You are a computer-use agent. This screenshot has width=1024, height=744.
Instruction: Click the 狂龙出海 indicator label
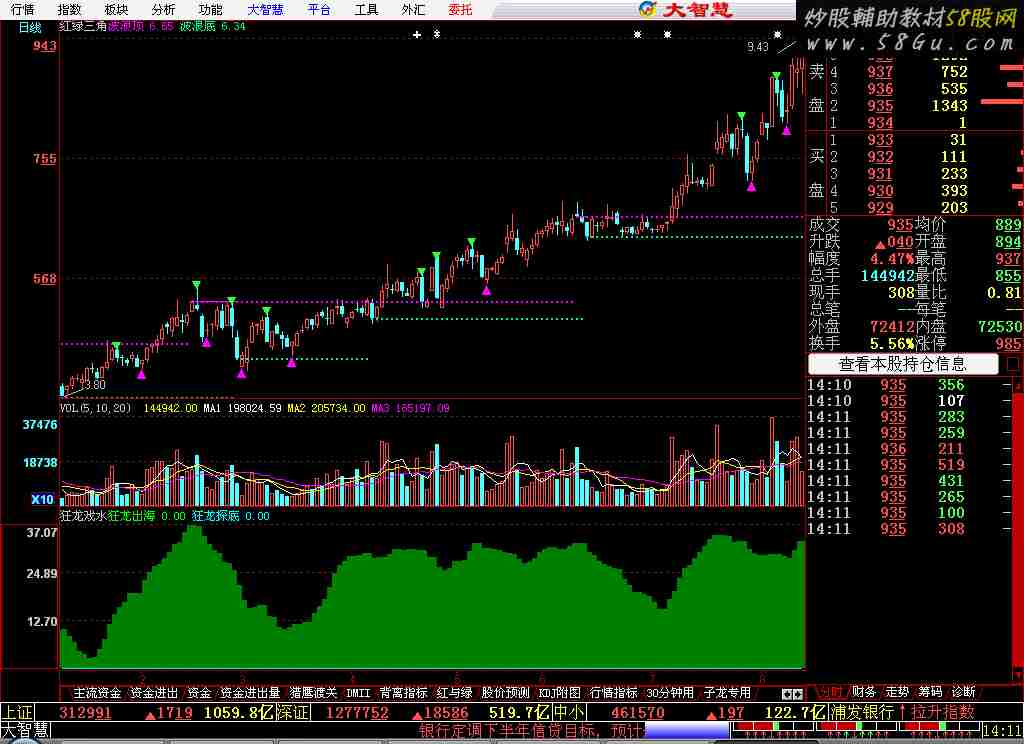(131, 515)
